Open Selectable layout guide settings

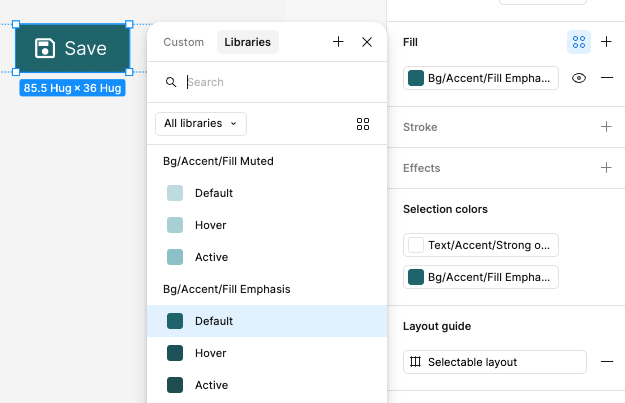[494, 362]
